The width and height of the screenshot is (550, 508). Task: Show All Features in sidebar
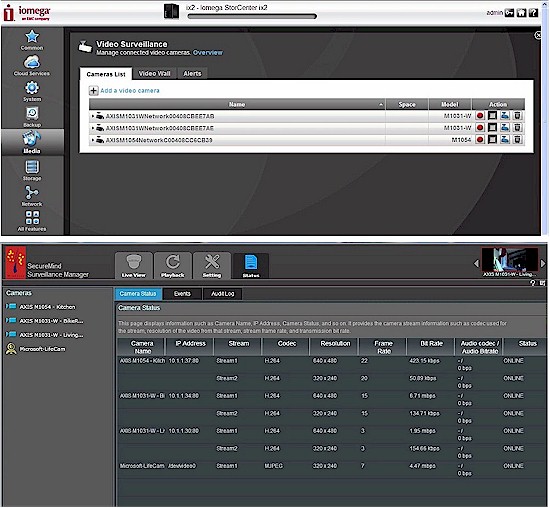[32, 221]
